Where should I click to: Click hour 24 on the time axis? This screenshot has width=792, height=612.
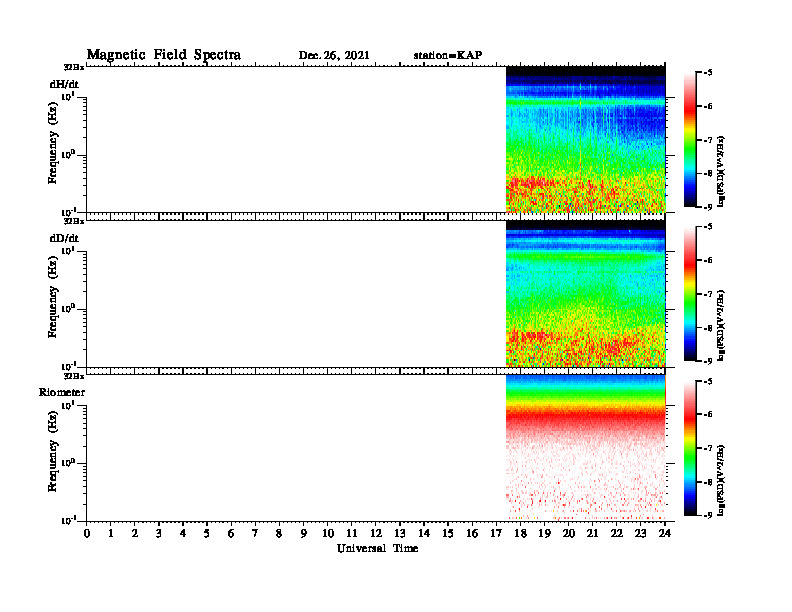point(665,534)
